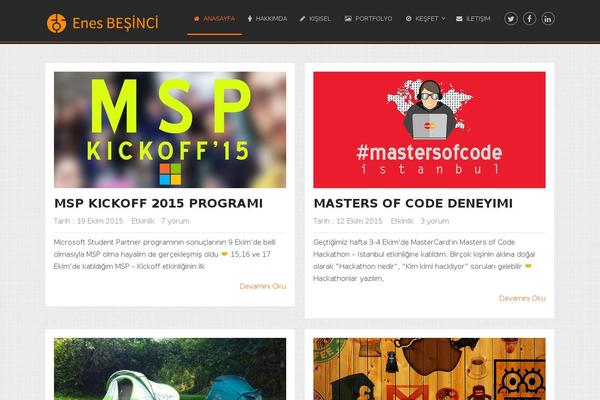Screen dimensions: 600x400
Task: Open the 3 yorum comments link
Action: tap(435, 221)
